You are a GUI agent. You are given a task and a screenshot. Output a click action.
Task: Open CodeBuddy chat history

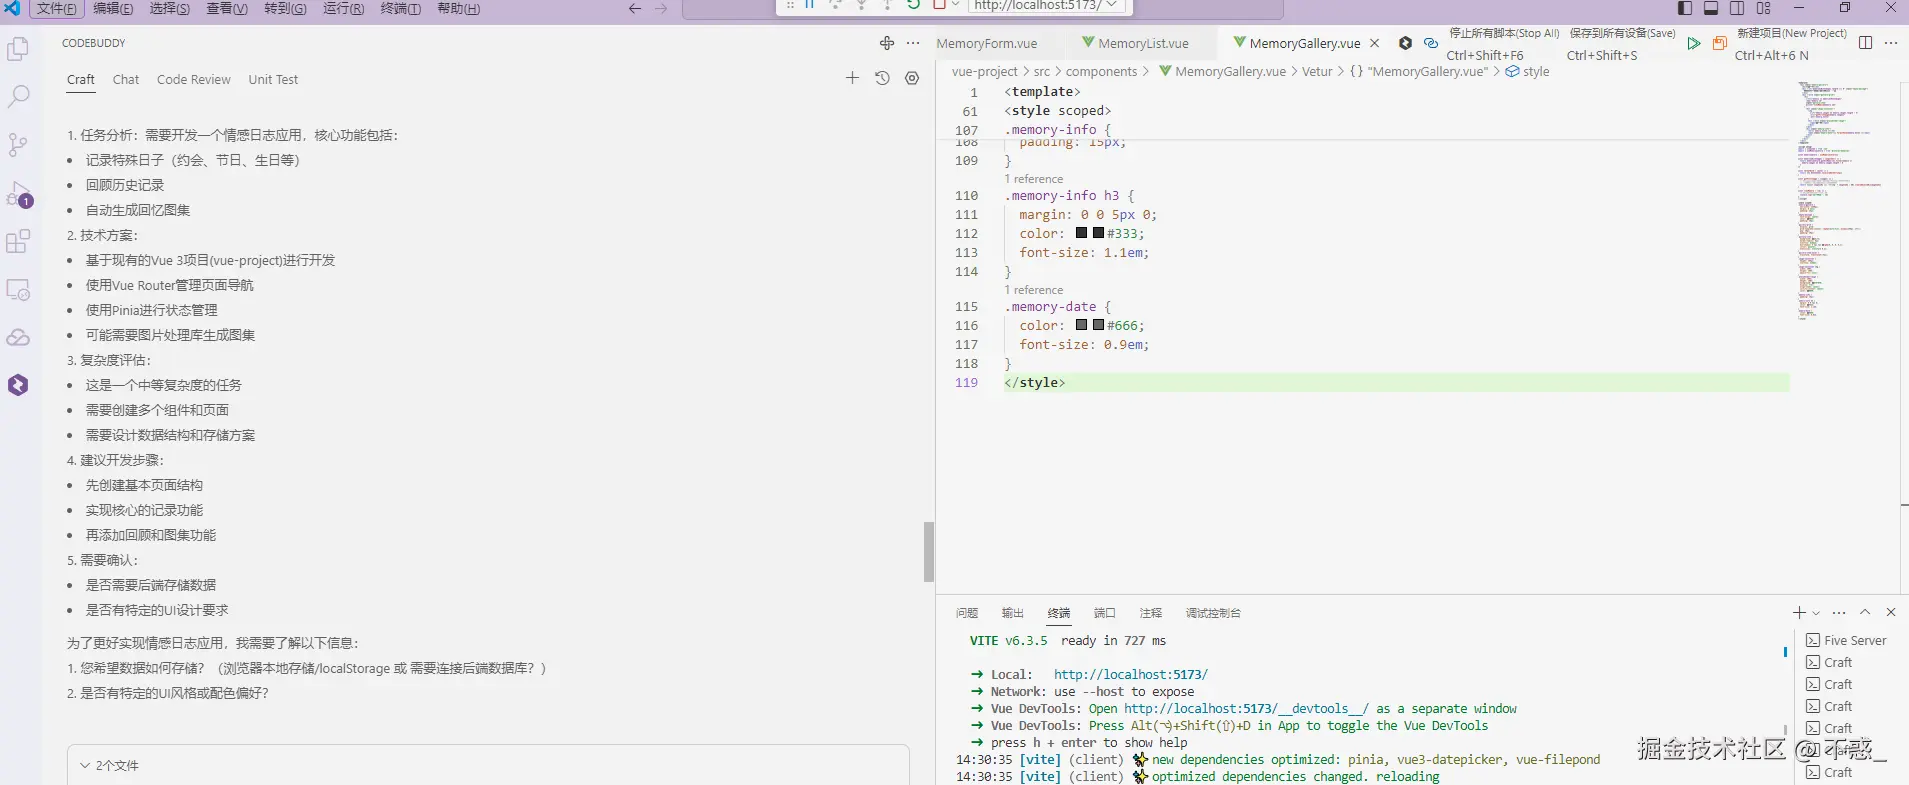pyautogui.click(x=882, y=78)
